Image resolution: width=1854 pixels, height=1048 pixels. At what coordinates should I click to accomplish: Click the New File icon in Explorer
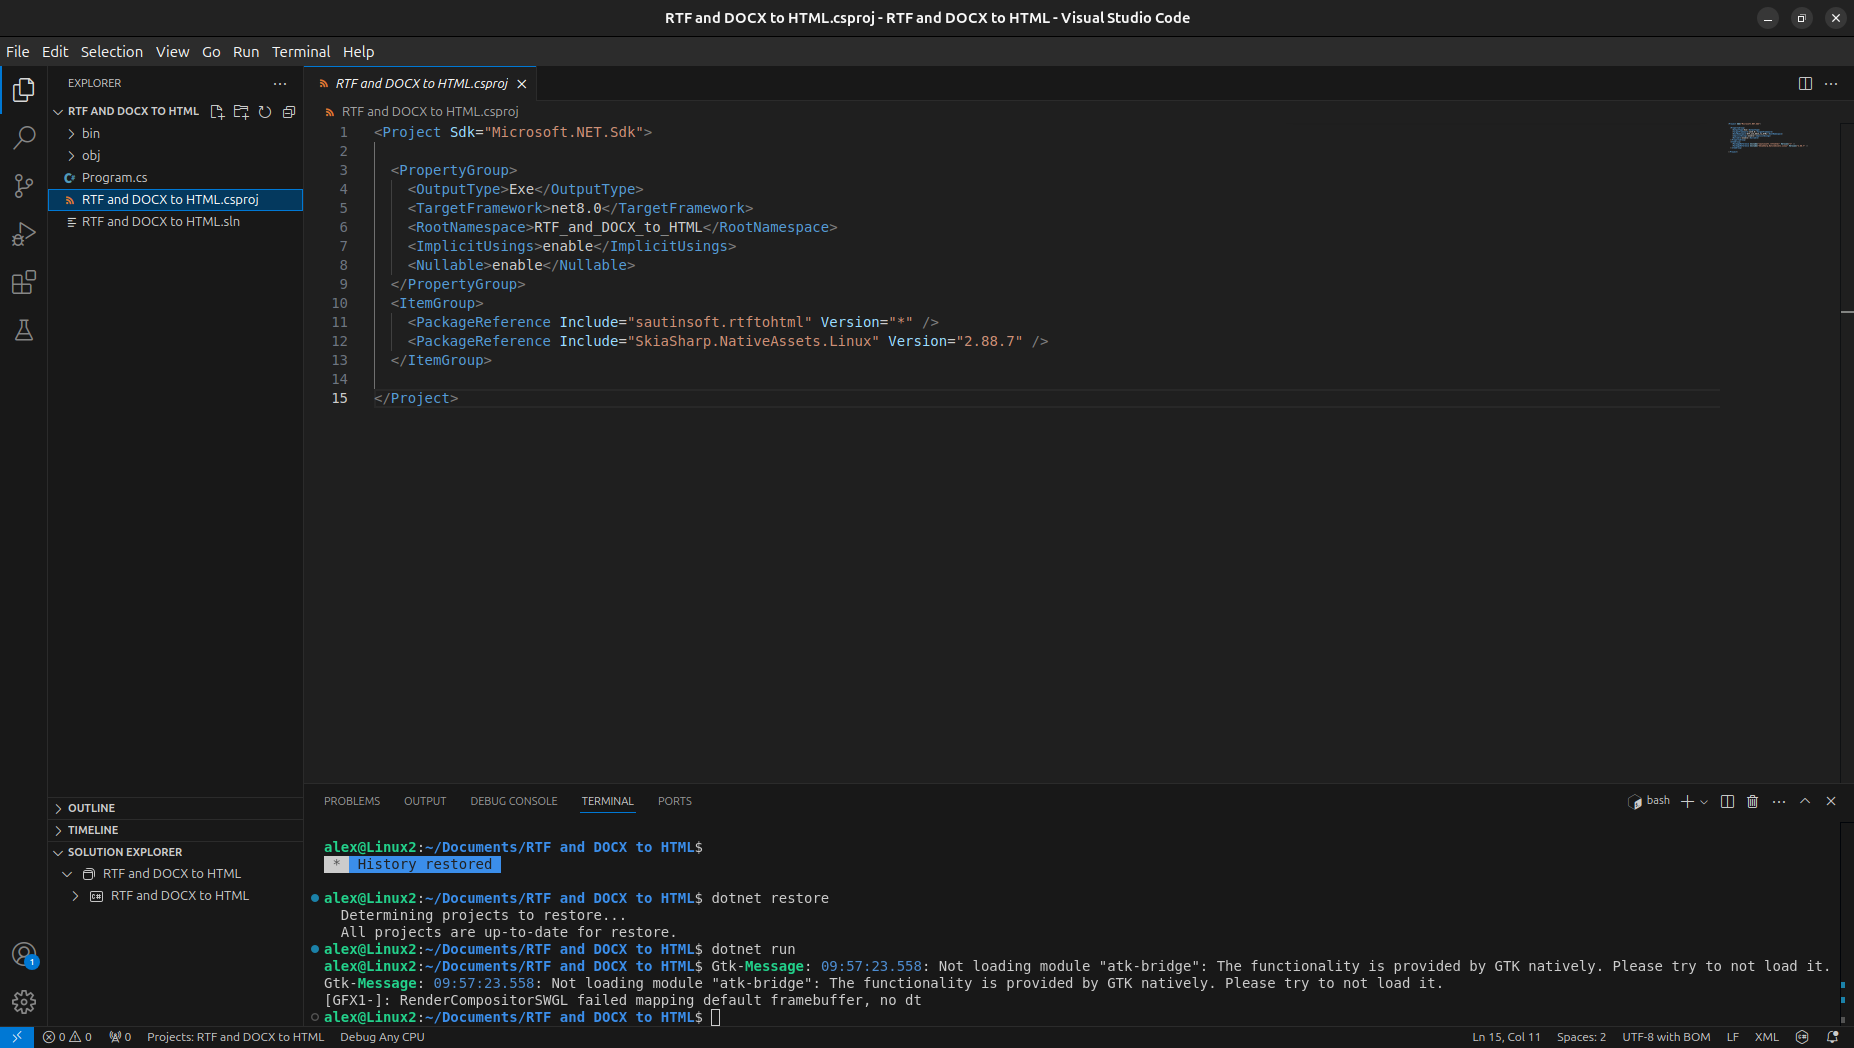[217, 112]
